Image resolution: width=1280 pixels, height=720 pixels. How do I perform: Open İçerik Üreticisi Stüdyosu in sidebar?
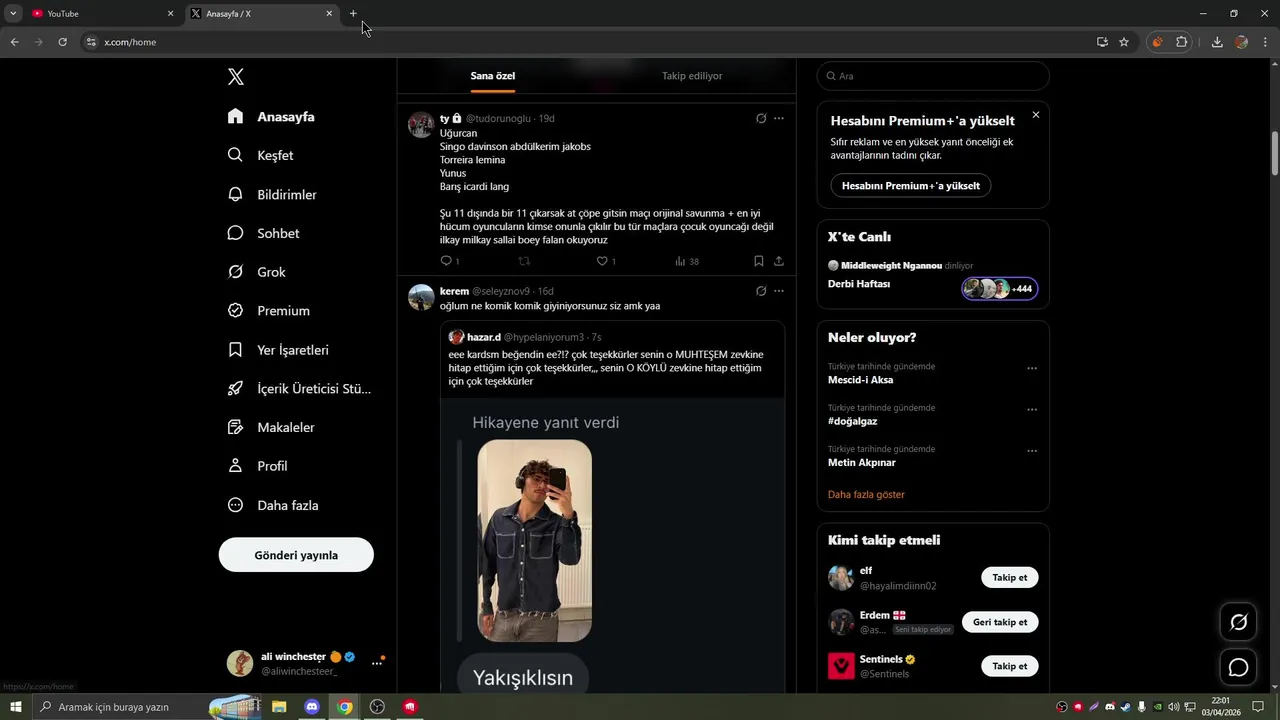299,389
